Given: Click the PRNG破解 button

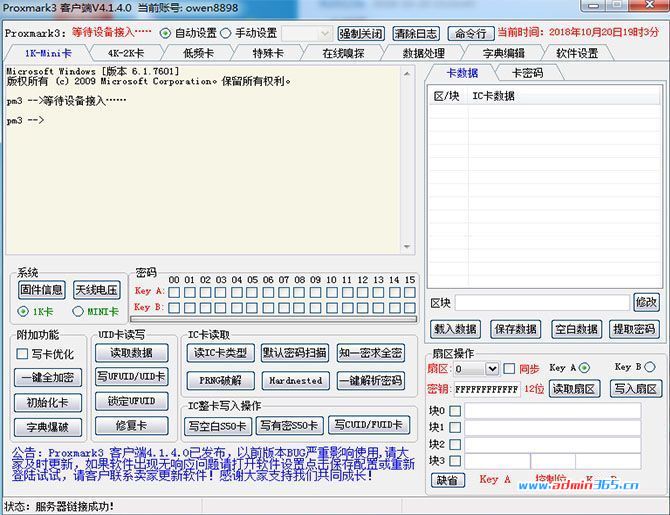Looking at the screenshot, I should (x=220, y=380).
